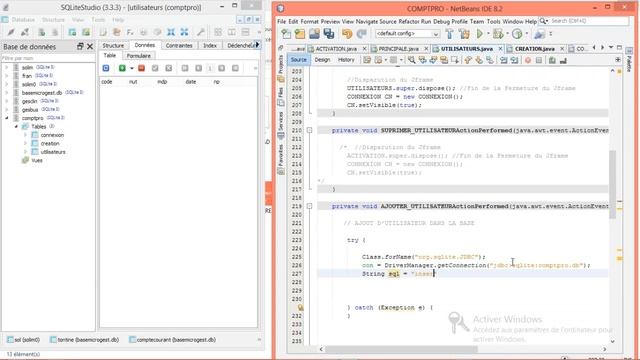
Task: Expand the connexion table node
Action: click(x=26, y=135)
